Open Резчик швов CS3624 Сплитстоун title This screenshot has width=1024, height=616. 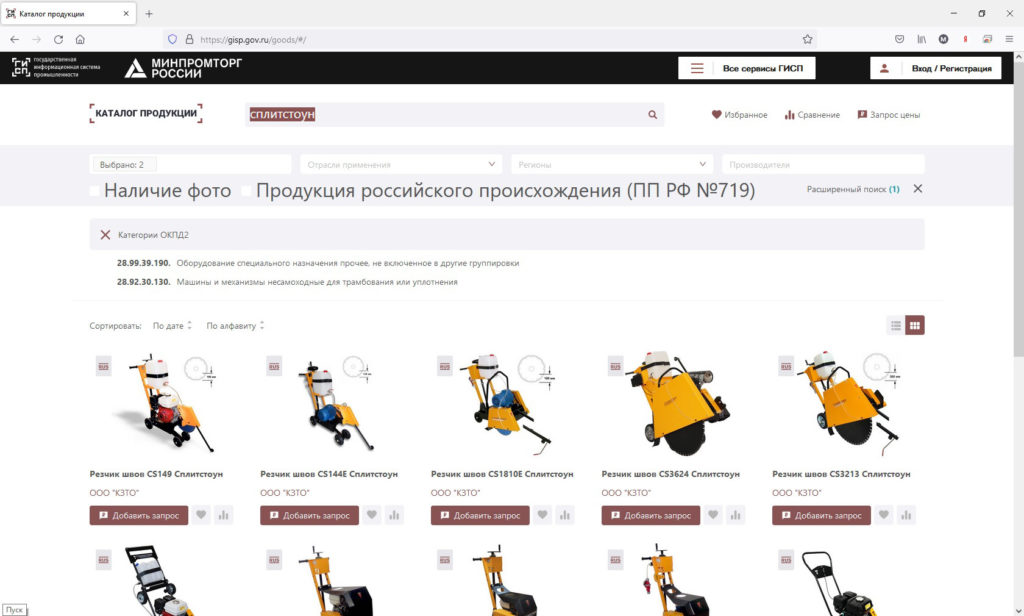tap(670, 474)
